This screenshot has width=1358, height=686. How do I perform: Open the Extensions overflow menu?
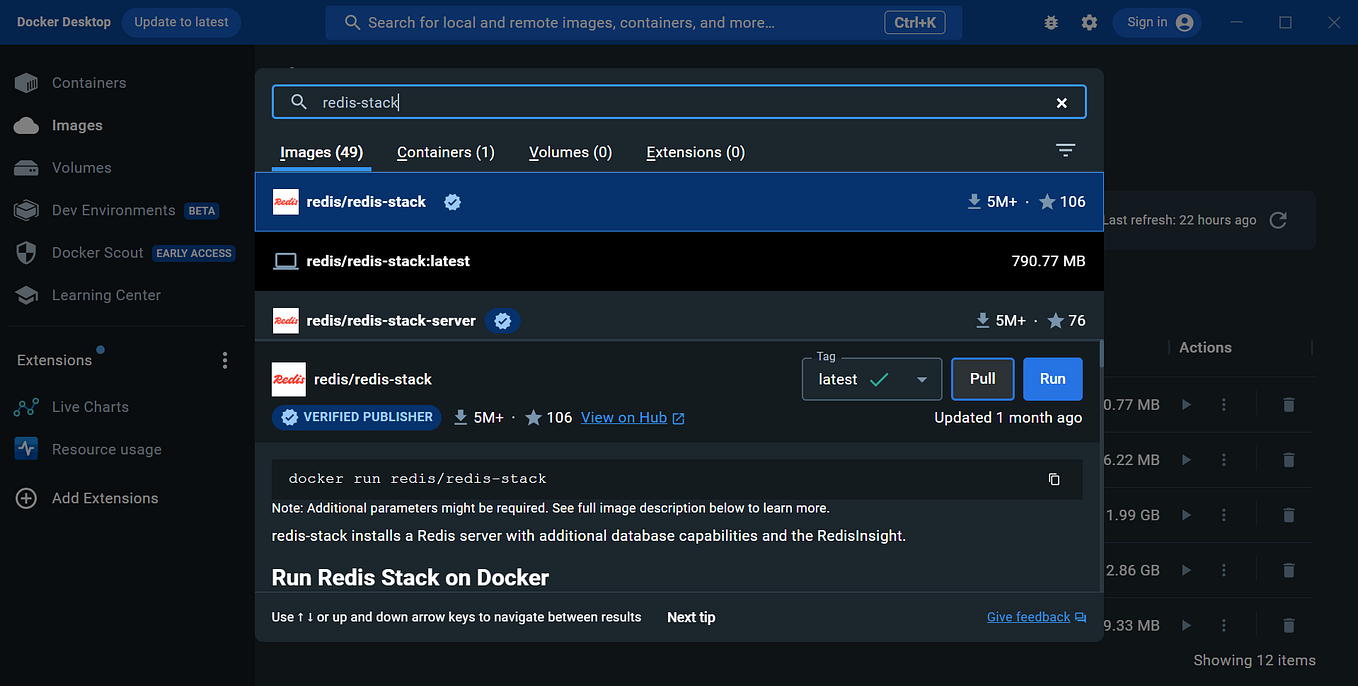[224, 359]
